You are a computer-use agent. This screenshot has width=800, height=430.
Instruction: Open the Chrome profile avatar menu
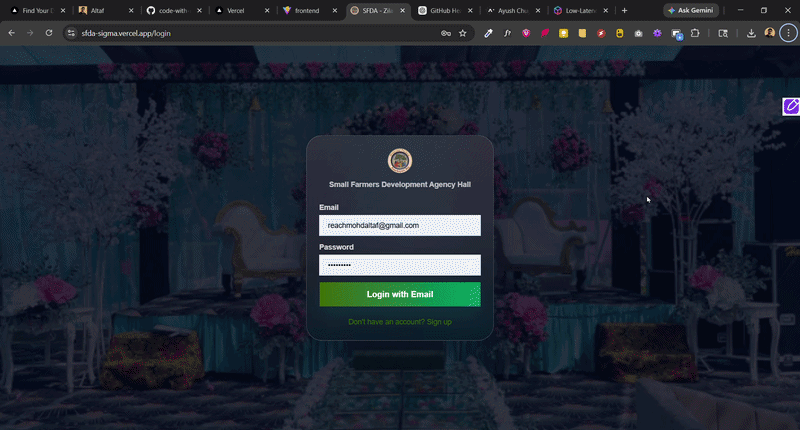770,33
